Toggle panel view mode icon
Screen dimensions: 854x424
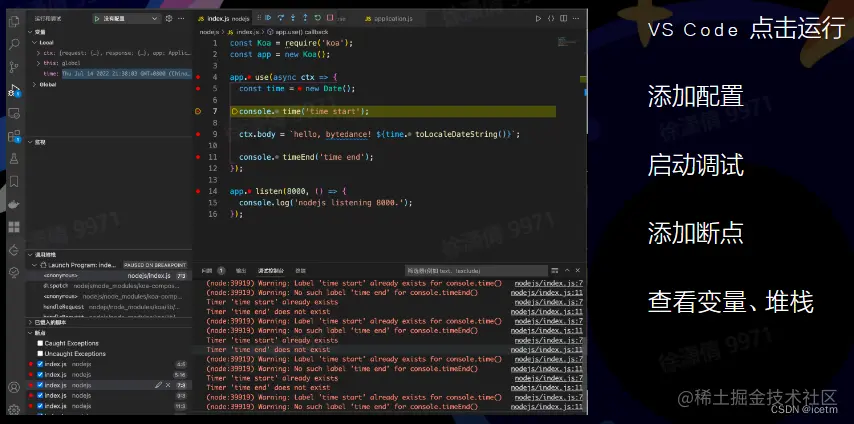pos(554,270)
